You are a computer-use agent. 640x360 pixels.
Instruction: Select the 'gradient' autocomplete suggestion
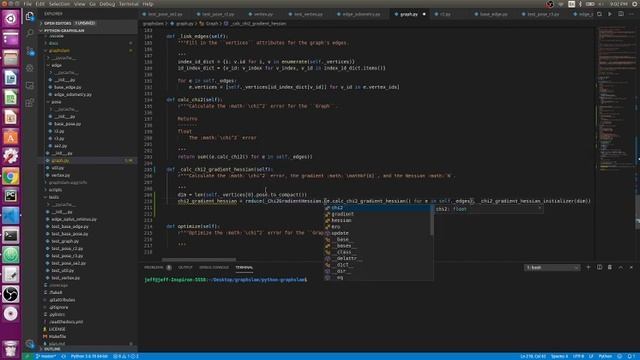378,214
